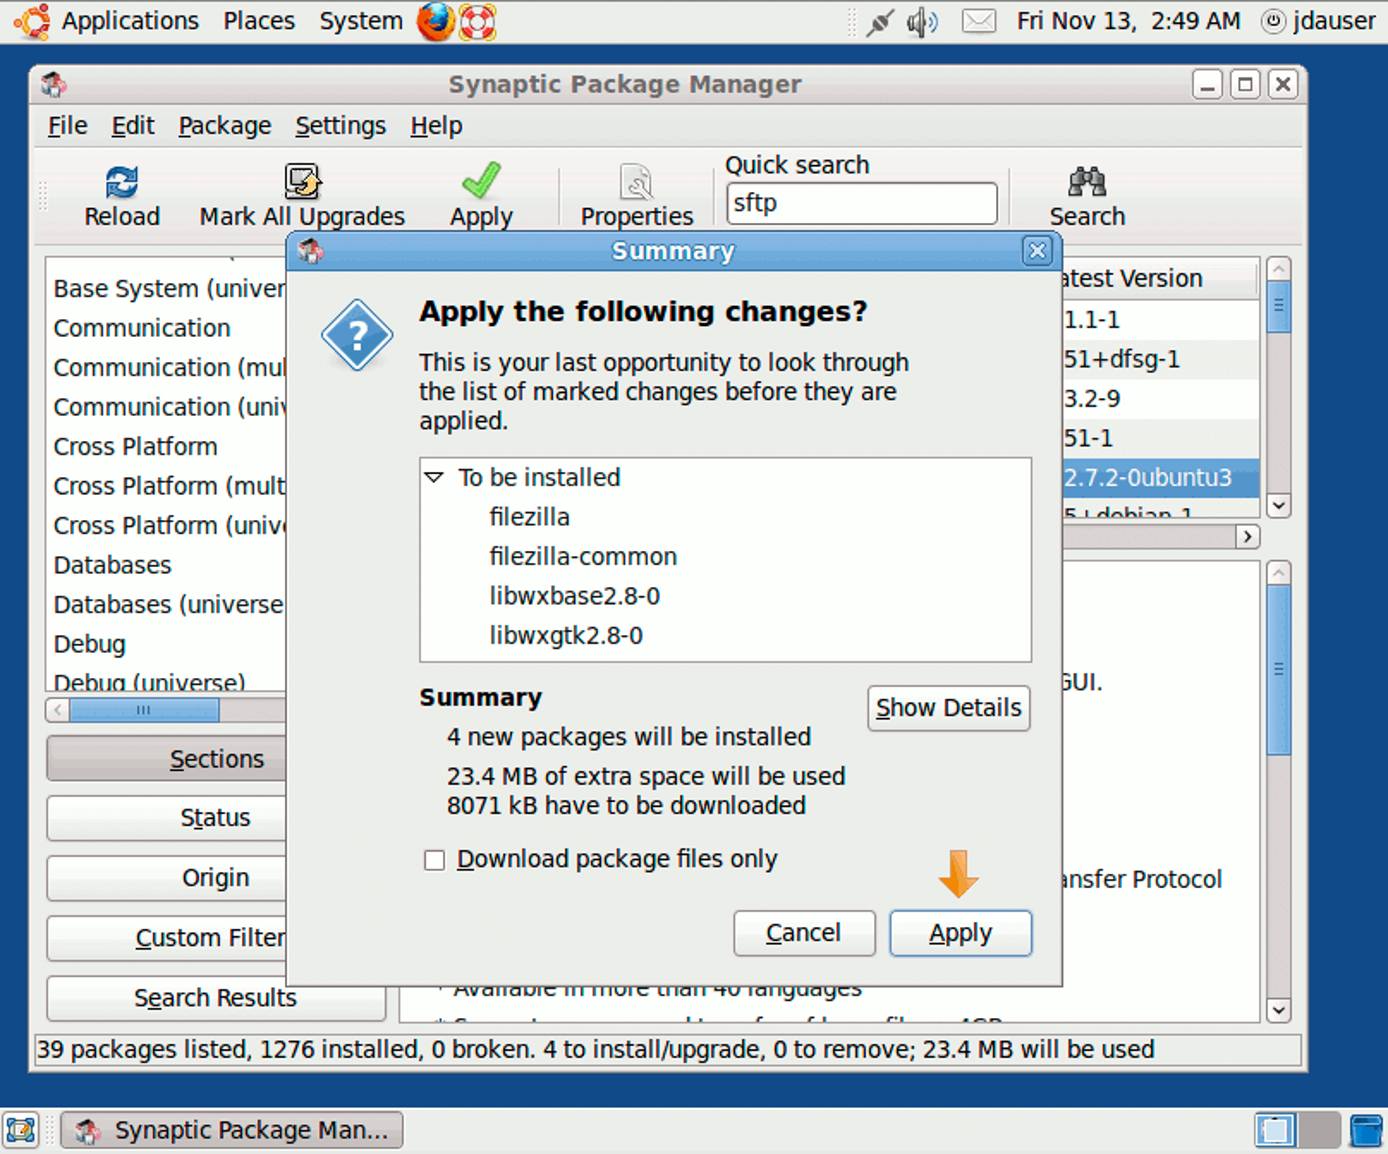Open package Properties from the toolbar
Image resolution: width=1388 pixels, height=1154 pixels.
click(636, 195)
